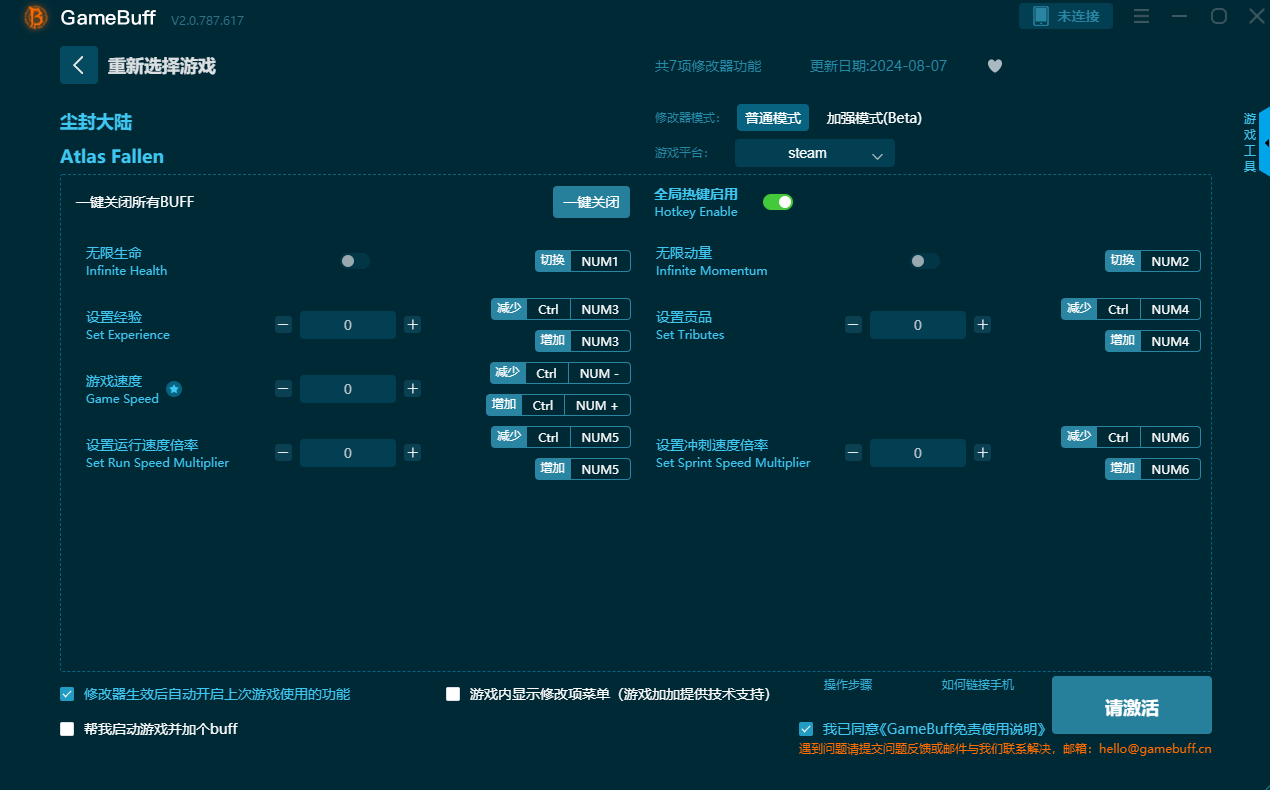Click 减少 Ctrl NUM3 hotkey for Experience
This screenshot has width=1270, height=790.
coord(561,309)
